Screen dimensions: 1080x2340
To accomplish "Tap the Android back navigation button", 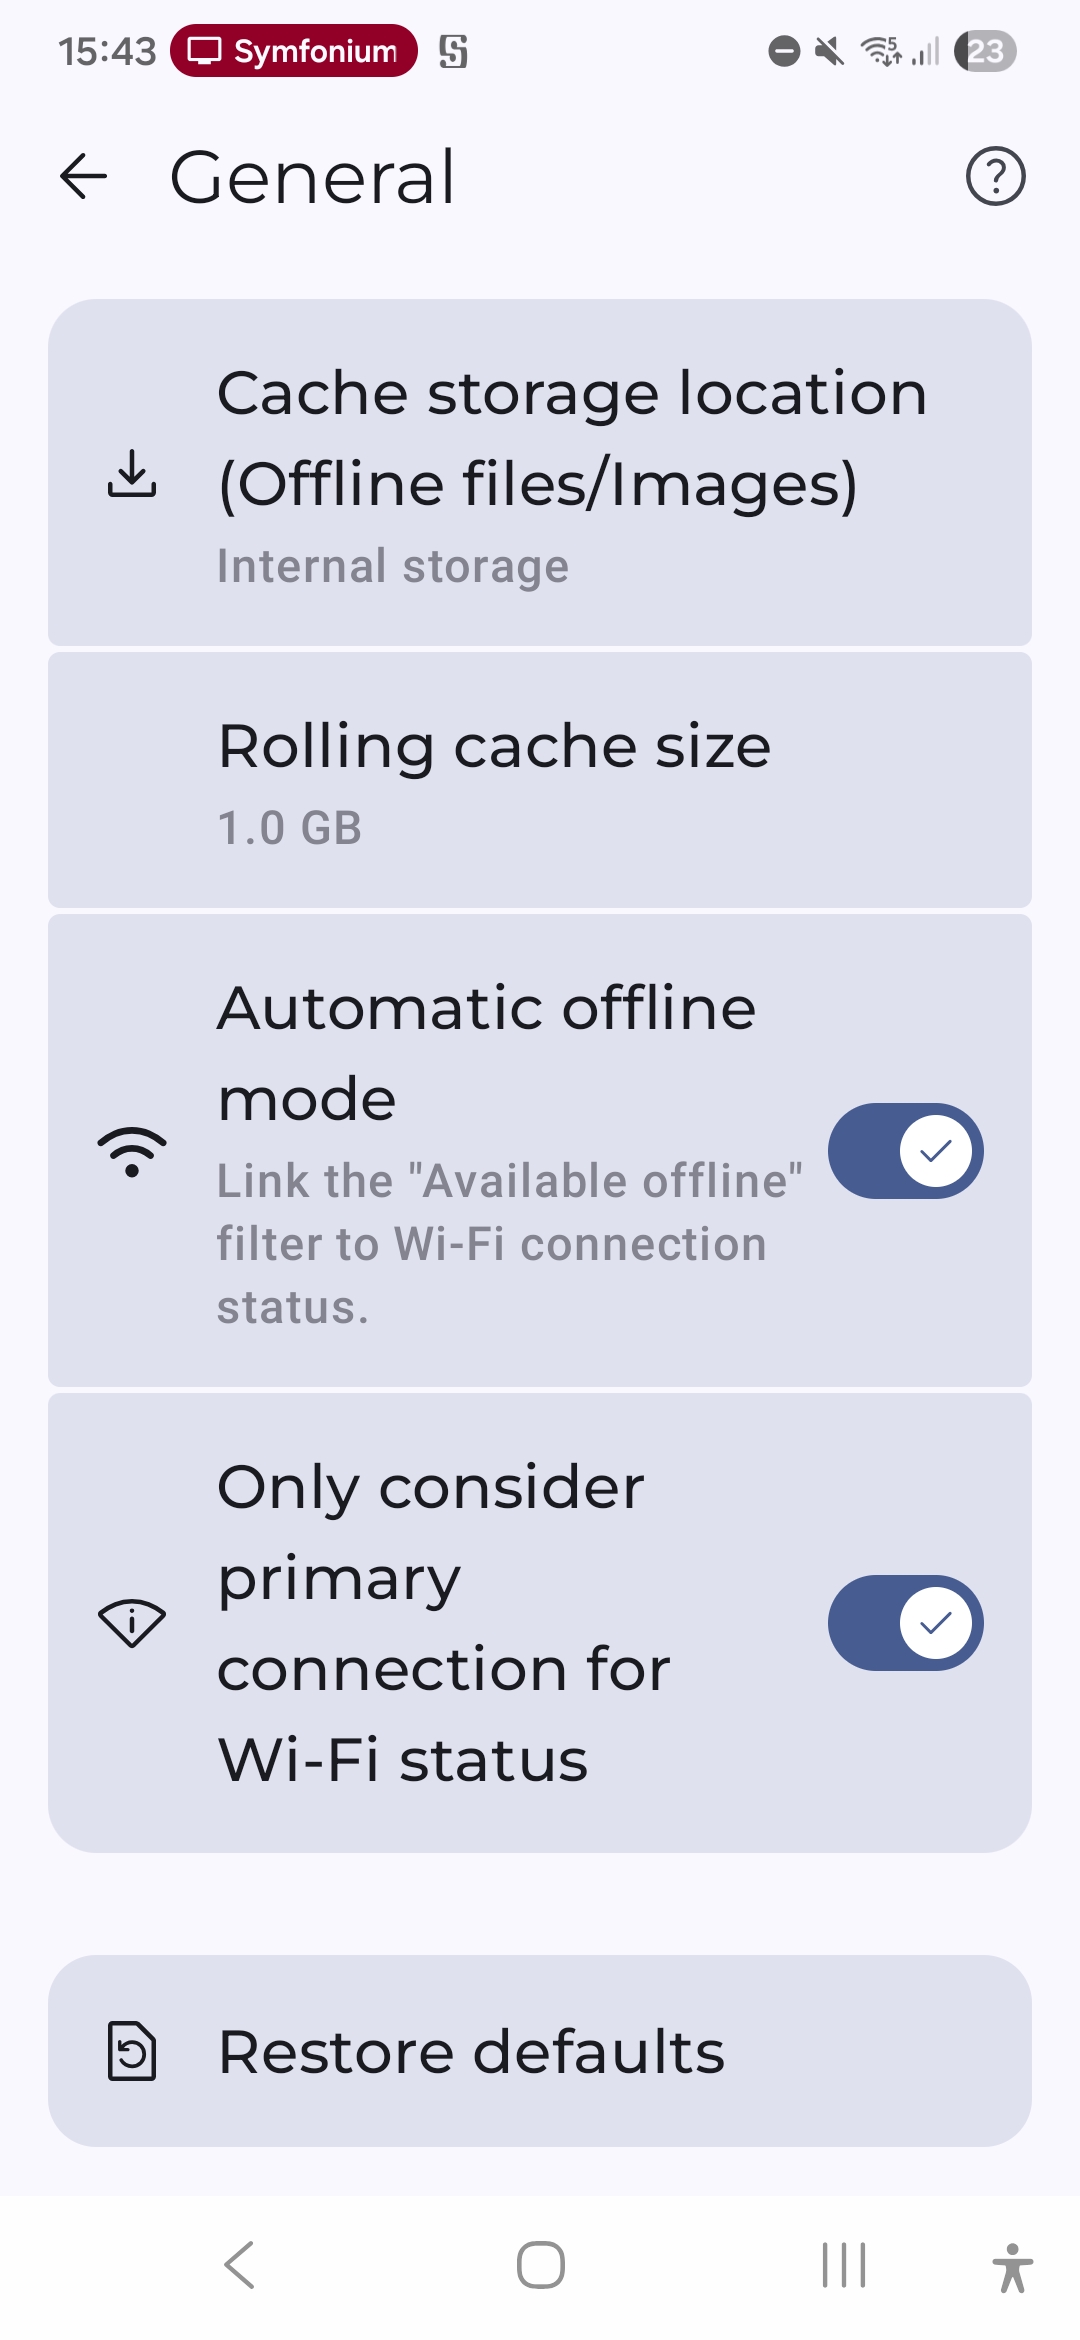I will pyautogui.click(x=240, y=2265).
